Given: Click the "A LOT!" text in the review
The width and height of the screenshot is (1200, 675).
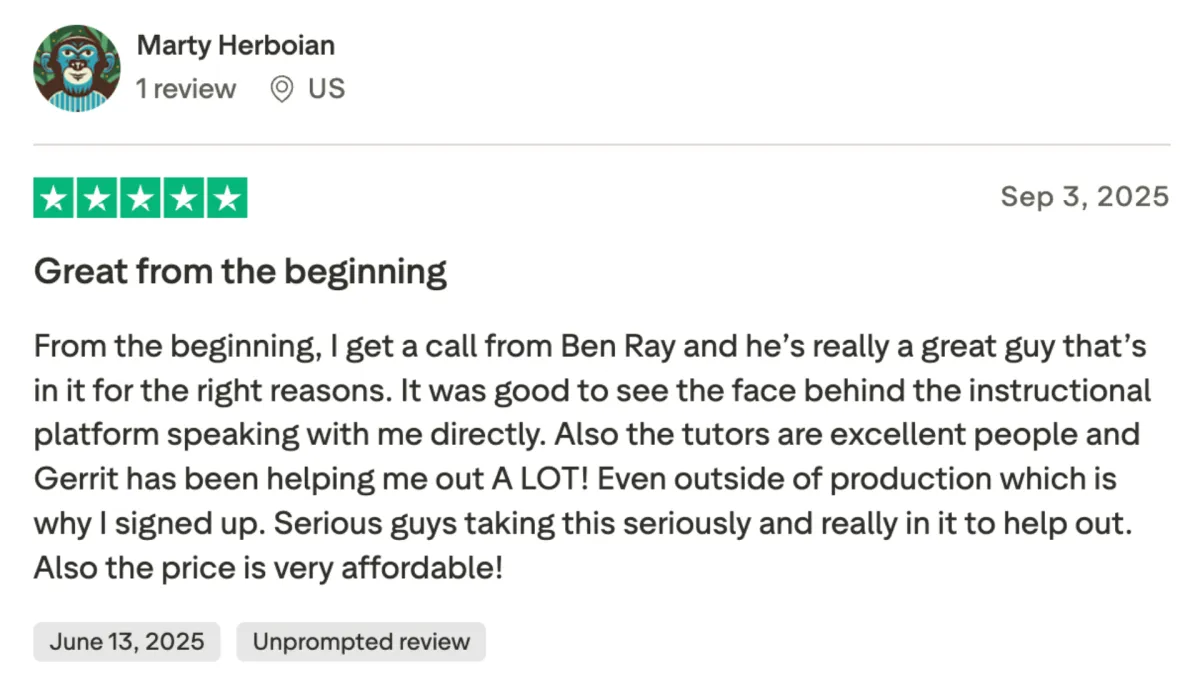Looking at the screenshot, I should coord(544,480).
